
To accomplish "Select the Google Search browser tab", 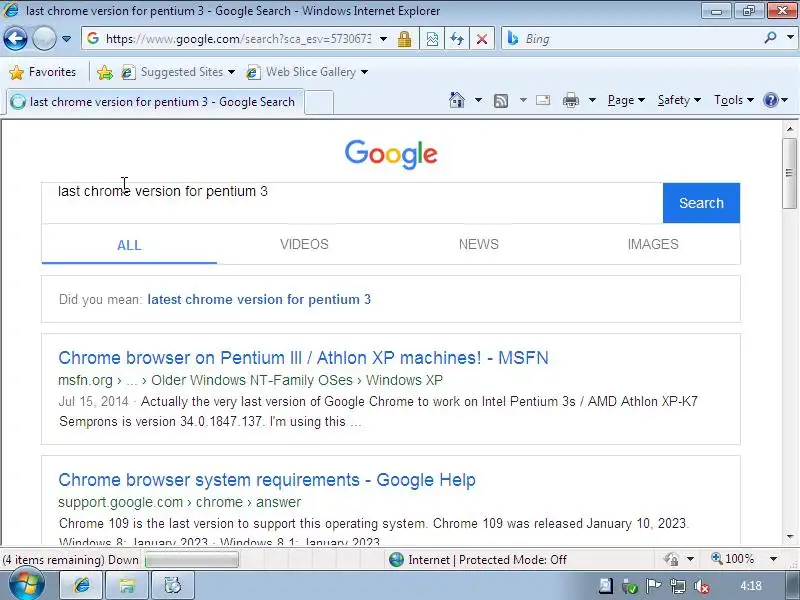I will tap(155, 102).
